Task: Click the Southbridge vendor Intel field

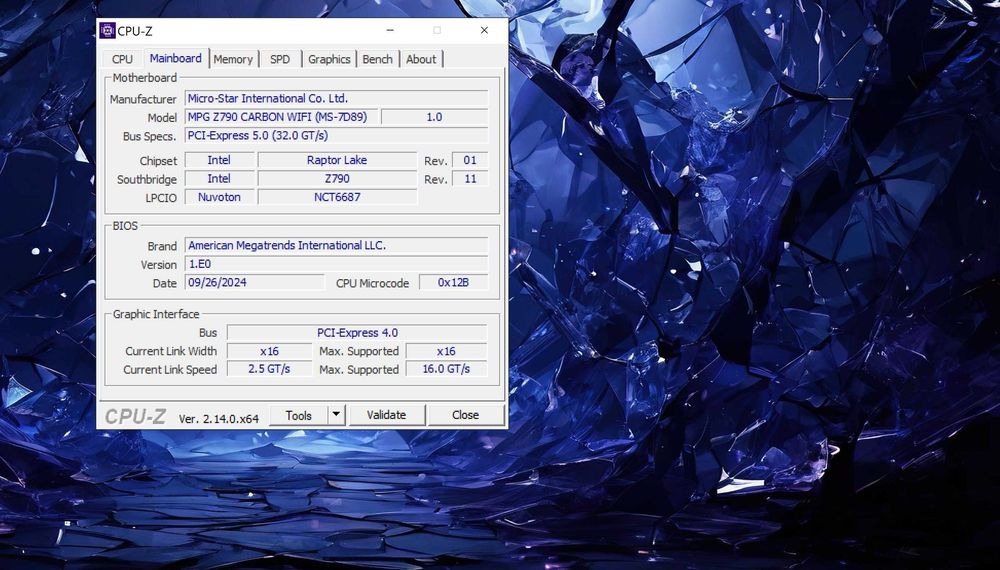Action: point(219,179)
